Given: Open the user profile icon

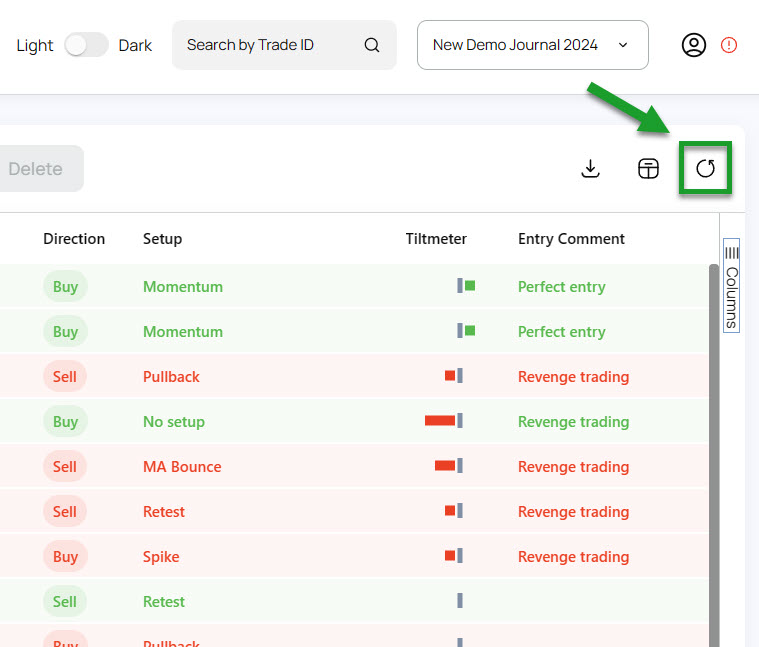Looking at the screenshot, I should (694, 45).
